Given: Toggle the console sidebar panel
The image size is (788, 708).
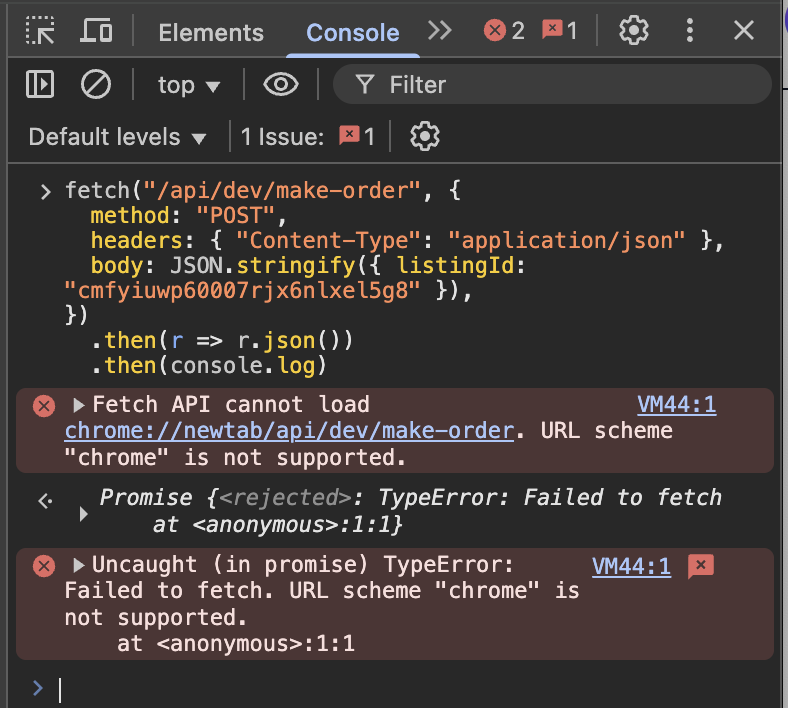Looking at the screenshot, I should [x=40, y=85].
